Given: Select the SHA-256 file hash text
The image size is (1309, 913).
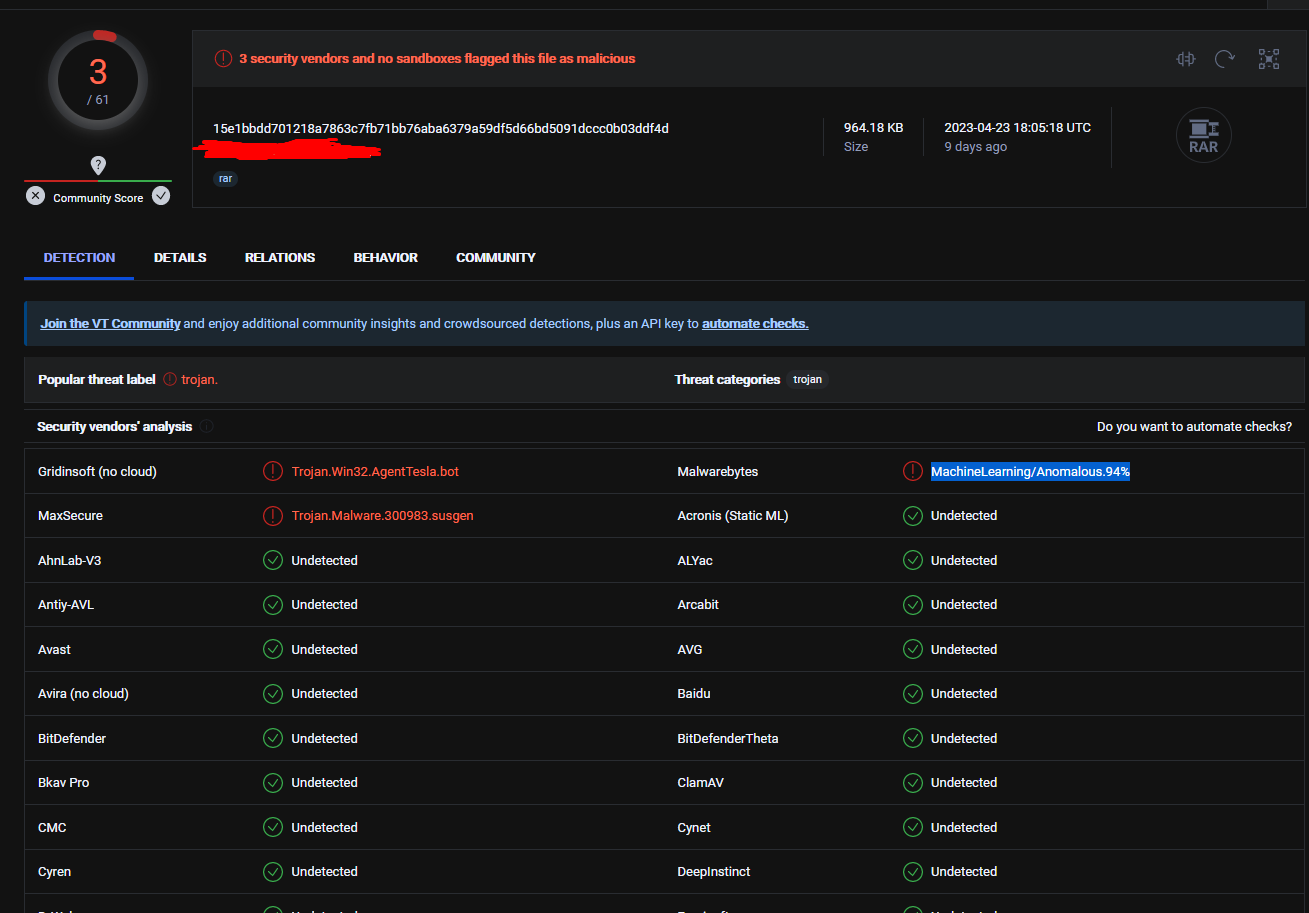Looking at the screenshot, I should pyautogui.click(x=441, y=128).
